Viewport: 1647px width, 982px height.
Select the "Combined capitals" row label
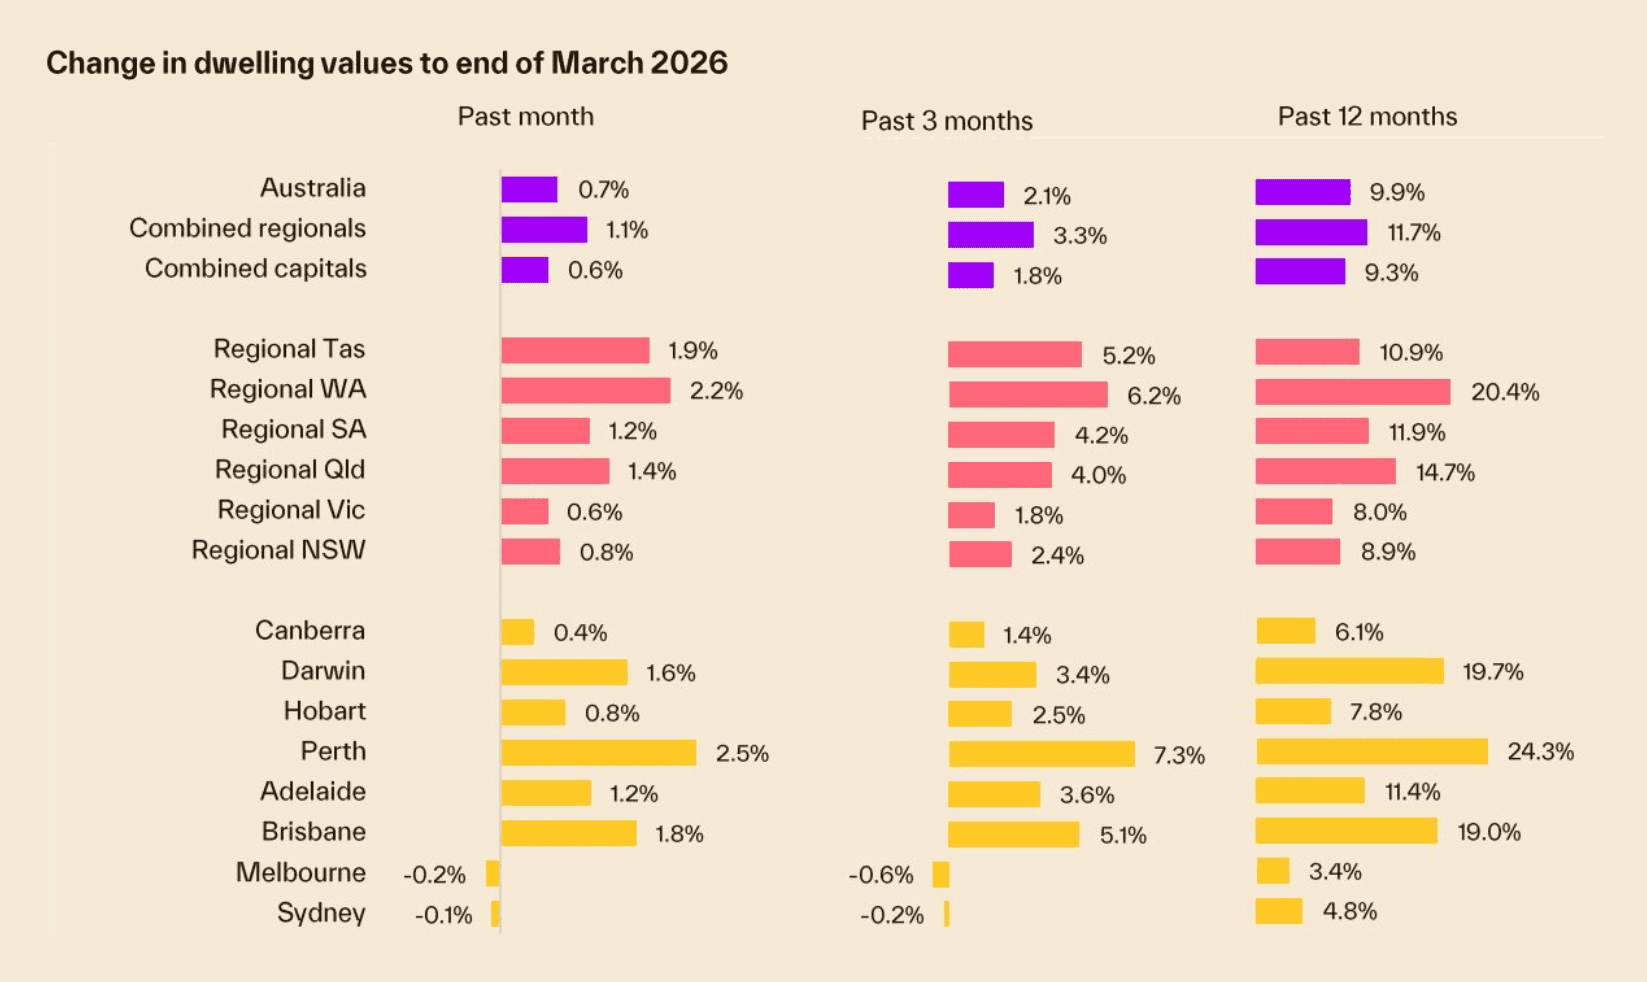[x=255, y=269]
